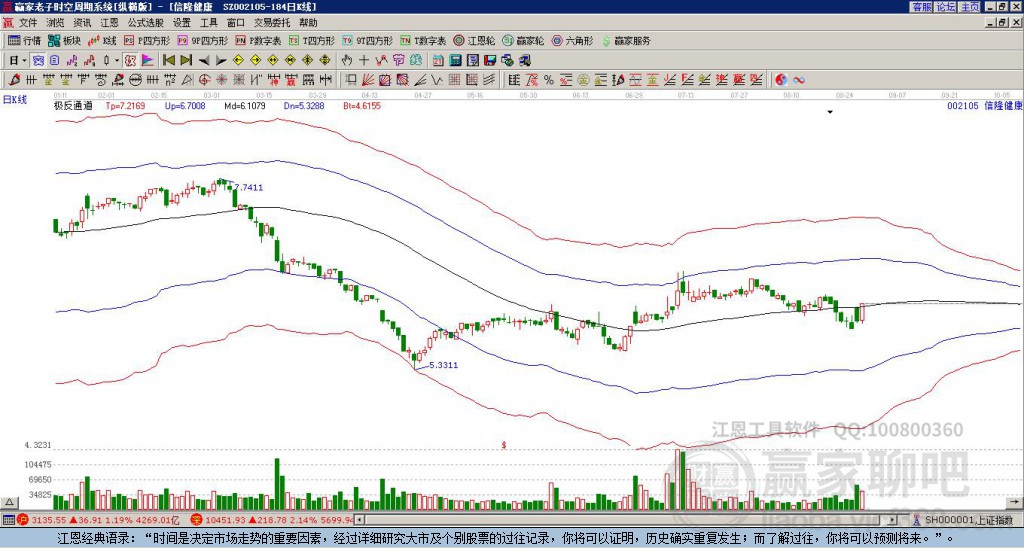
Task: Step chart right with black arrow
Action: (x=221, y=61)
